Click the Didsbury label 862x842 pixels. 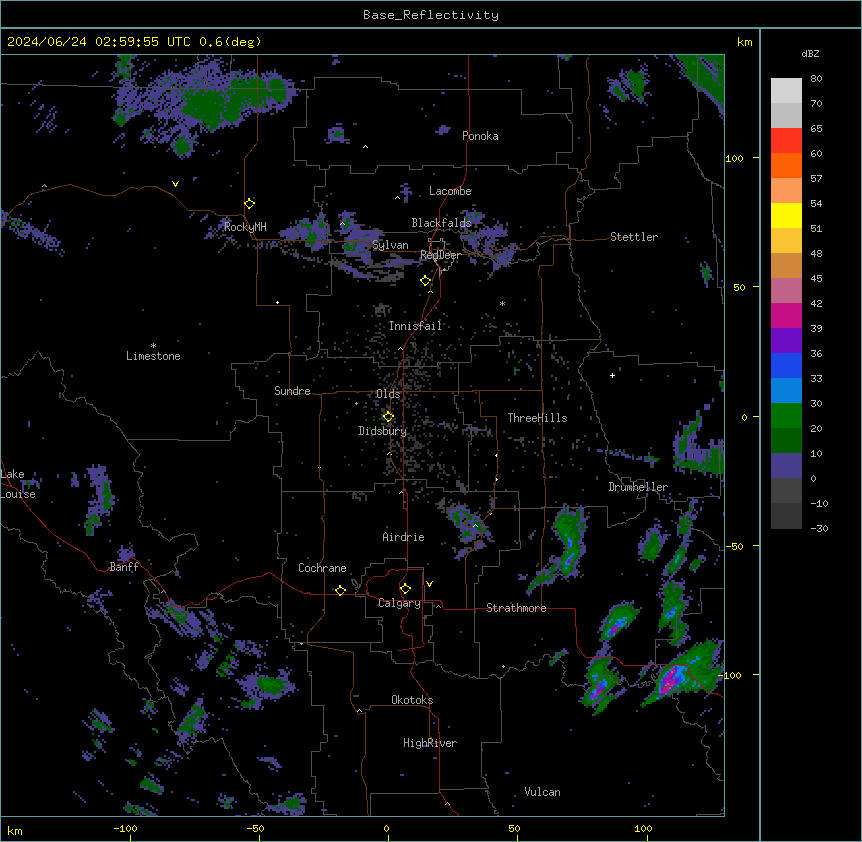[x=383, y=431]
